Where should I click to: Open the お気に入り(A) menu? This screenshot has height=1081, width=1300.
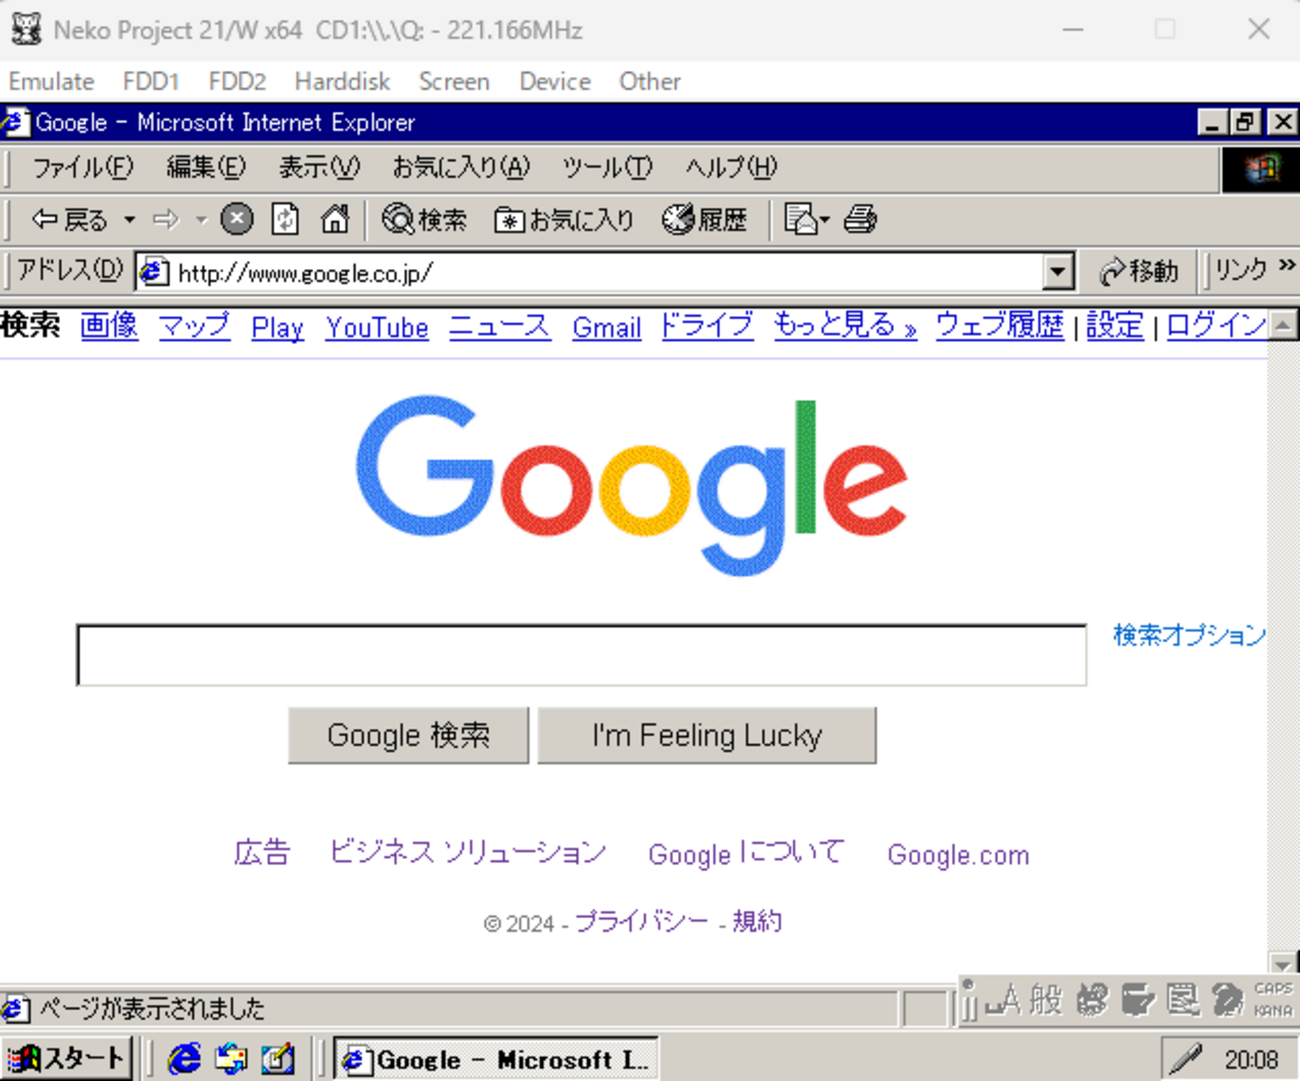click(461, 167)
